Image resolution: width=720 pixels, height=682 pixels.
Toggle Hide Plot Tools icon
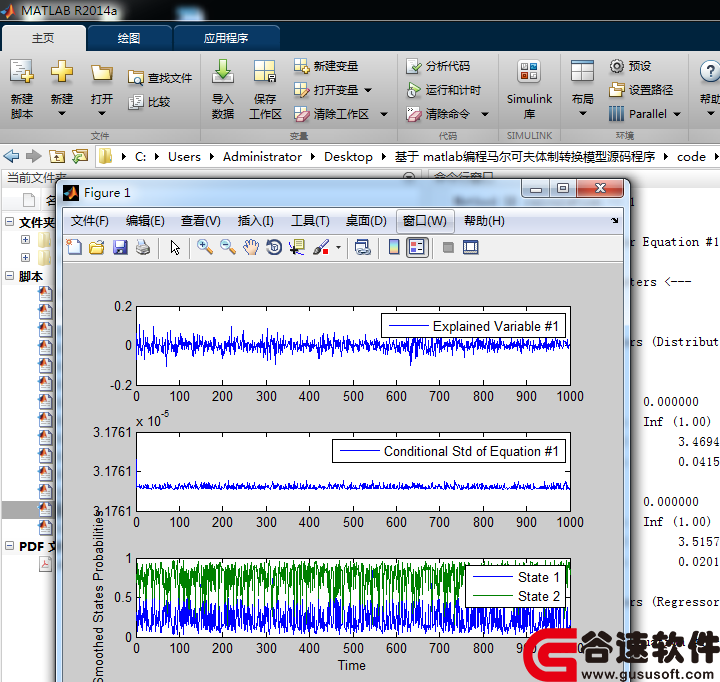448,248
